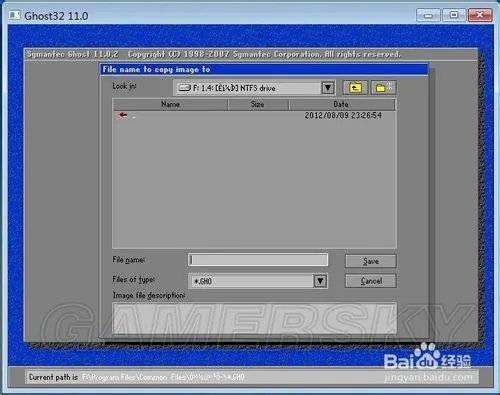Go up one folder level icon
The image size is (500, 395).
[355, 88]
